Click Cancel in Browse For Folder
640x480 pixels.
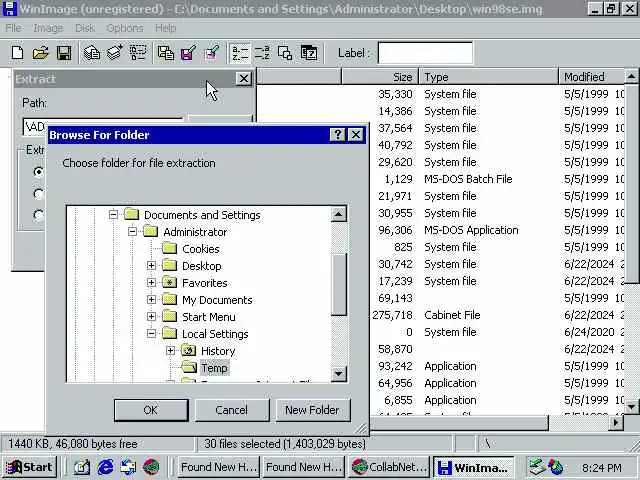point(232,410)
